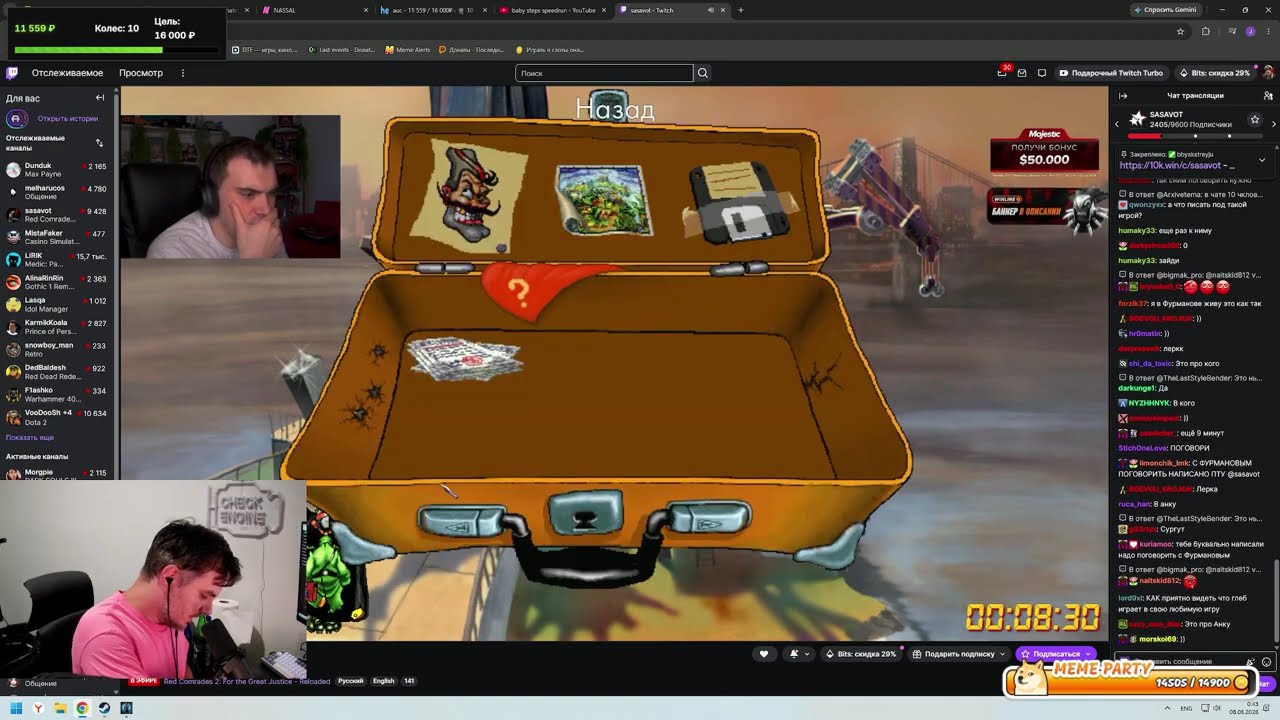Open a new browser tab
The width and height of the screenshot is (1280, 720).
tap(741, 10)
